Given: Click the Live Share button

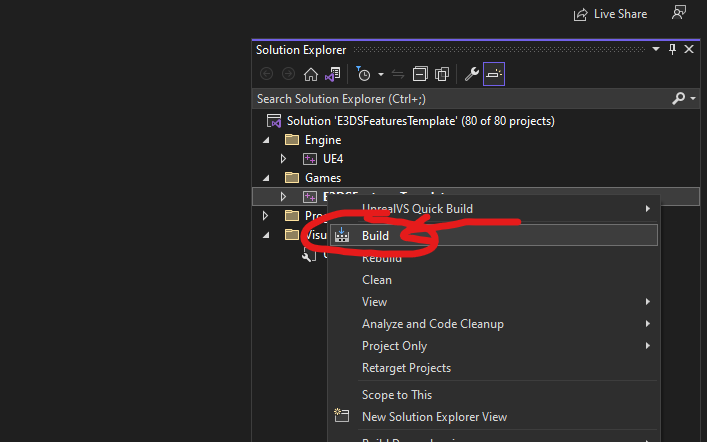Looking at the screenshot, I should 610,14.
